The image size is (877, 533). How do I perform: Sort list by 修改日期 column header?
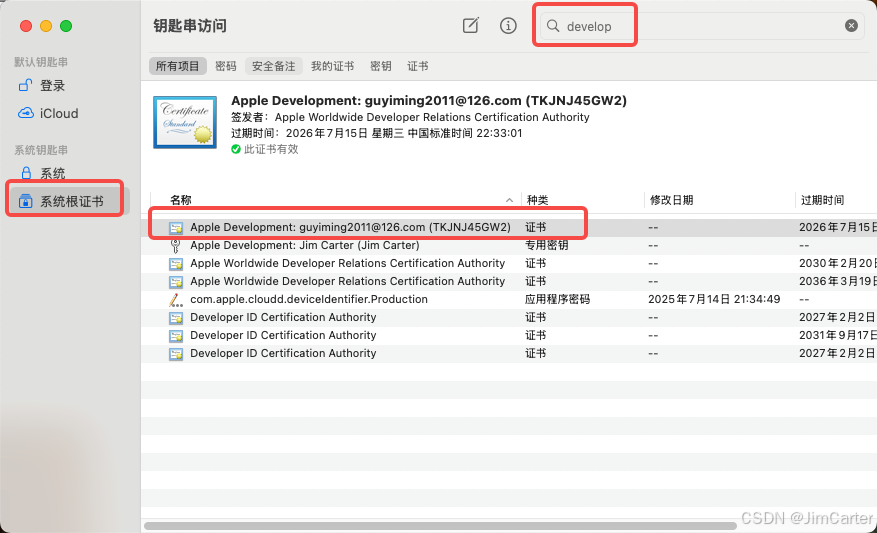671,200
